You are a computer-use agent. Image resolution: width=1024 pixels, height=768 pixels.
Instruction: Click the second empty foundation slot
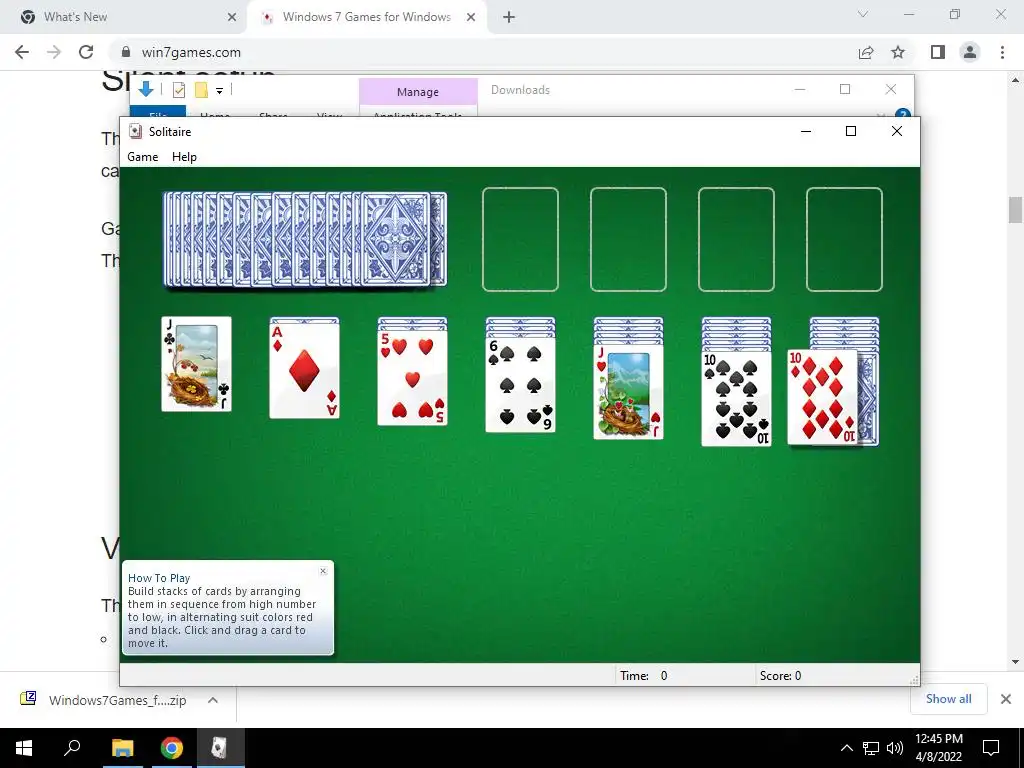(628, 239)
